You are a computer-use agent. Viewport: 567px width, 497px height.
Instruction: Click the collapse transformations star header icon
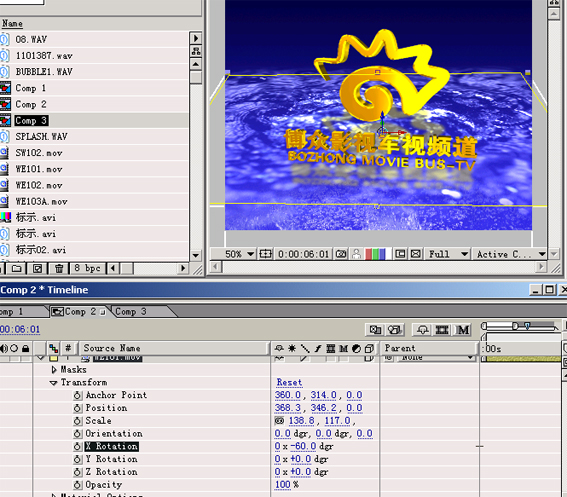pyautogui.click(x=292, y=348)
